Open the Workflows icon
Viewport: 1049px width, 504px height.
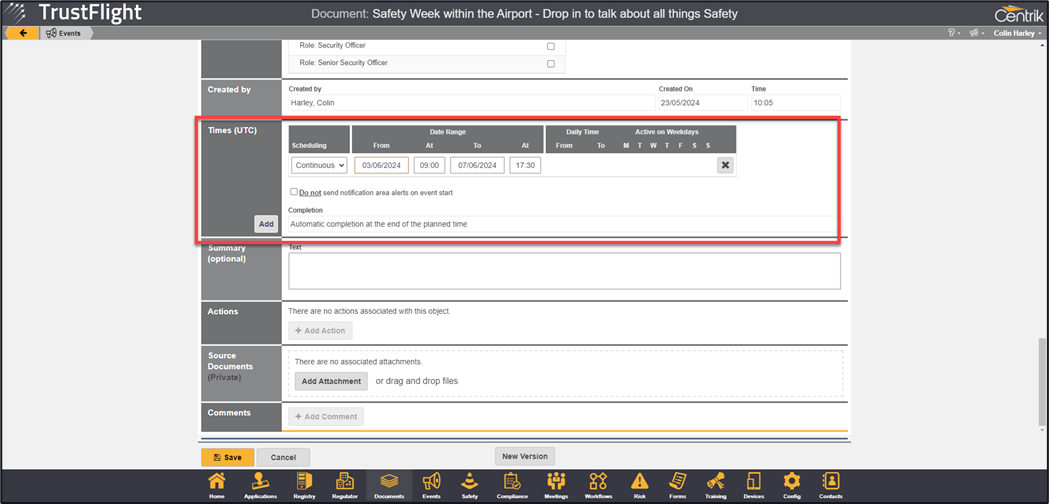pyautogui.click(x=598, y=485)
